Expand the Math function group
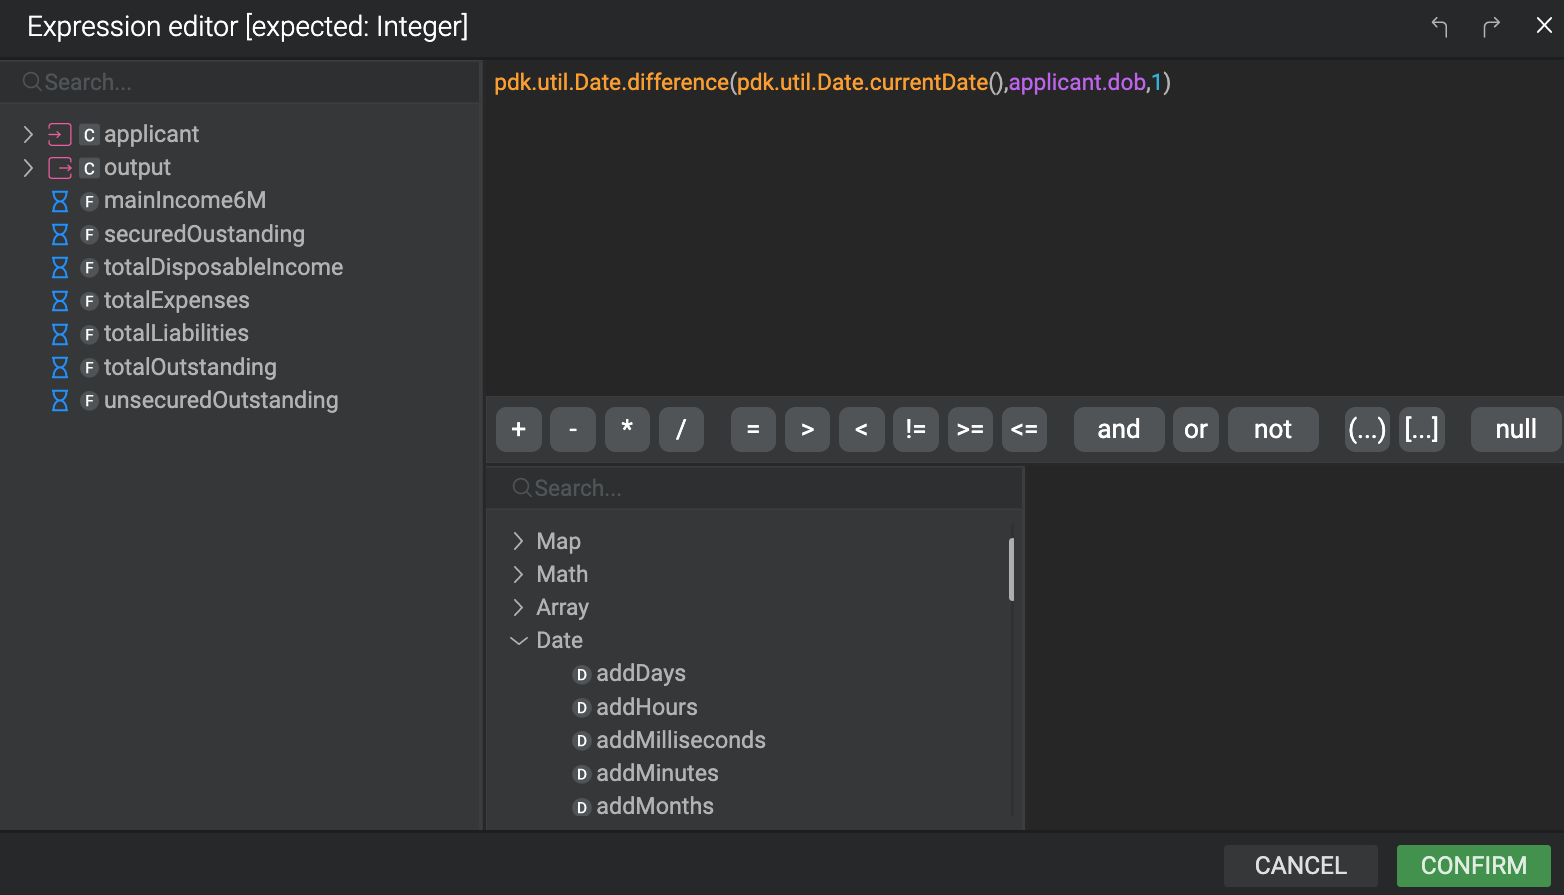Screen dimensions: 1564x895 [518, 574]
